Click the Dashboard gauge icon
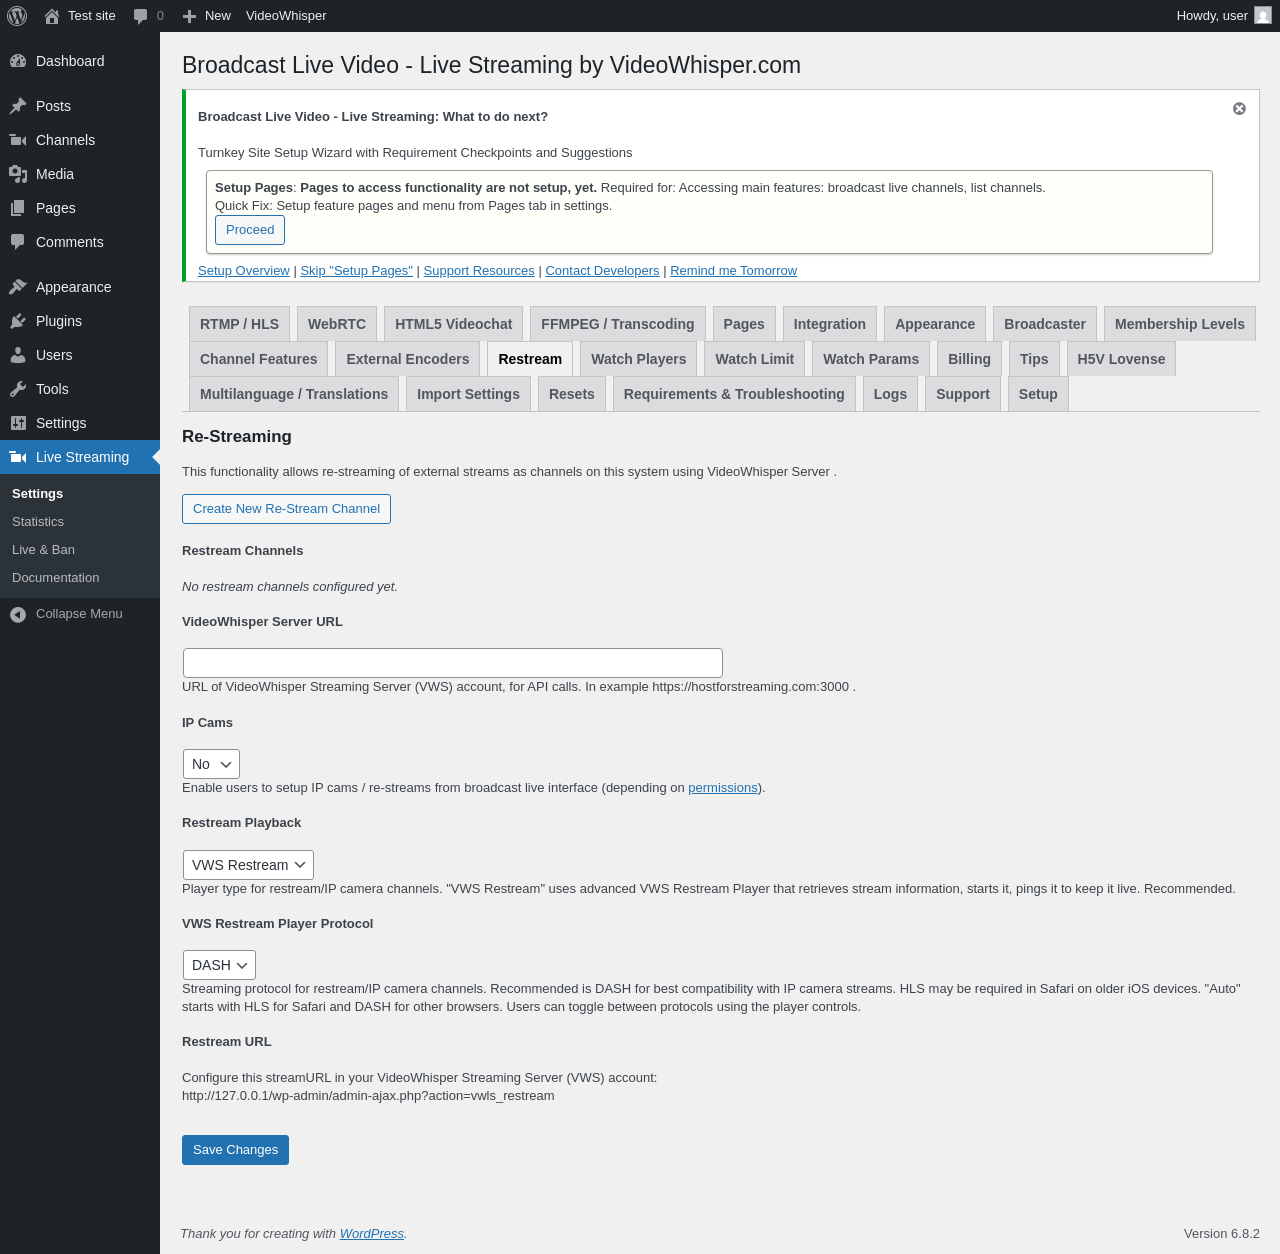1280x1254 pixels. coord(18,61)
